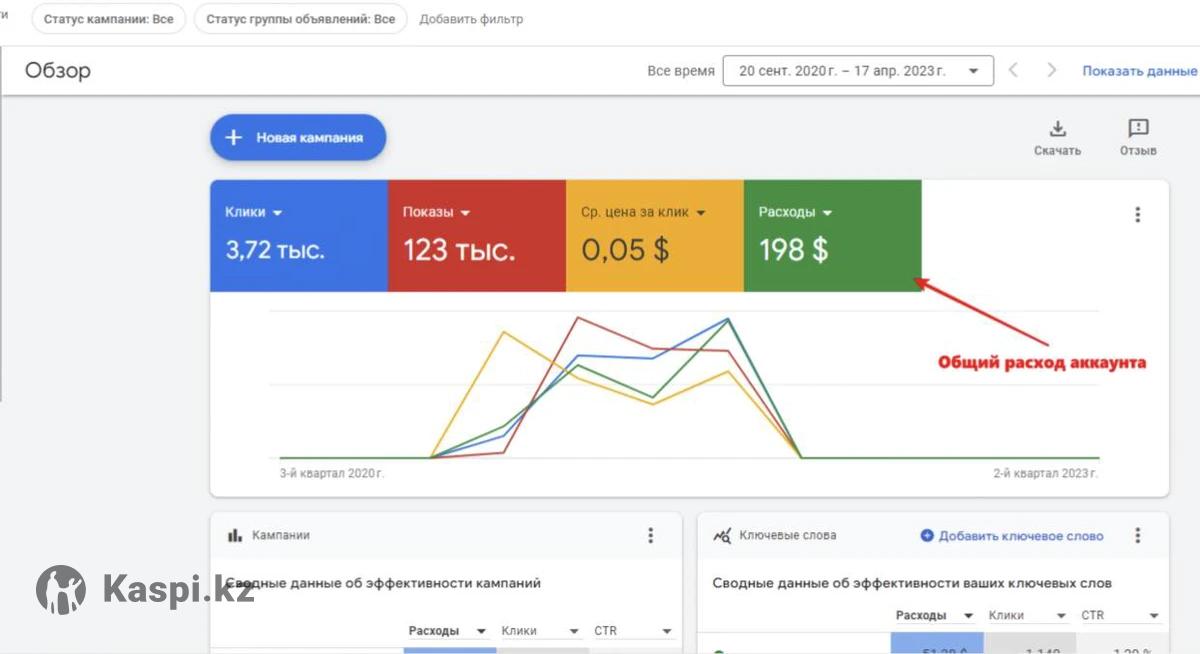Click the 198 $ spend value
Image resolution: width=1200 pixels, height=654 pixels.
click(x=793, y=250)
